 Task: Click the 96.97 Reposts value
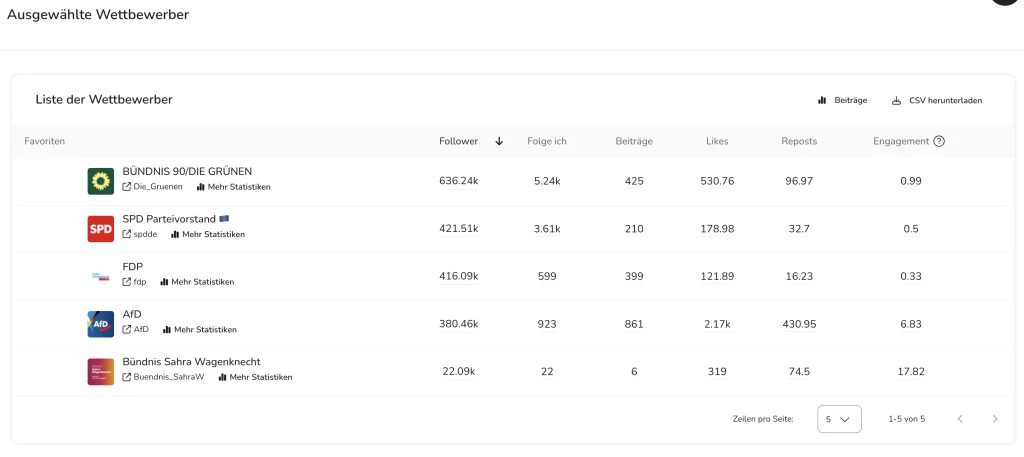799,181
